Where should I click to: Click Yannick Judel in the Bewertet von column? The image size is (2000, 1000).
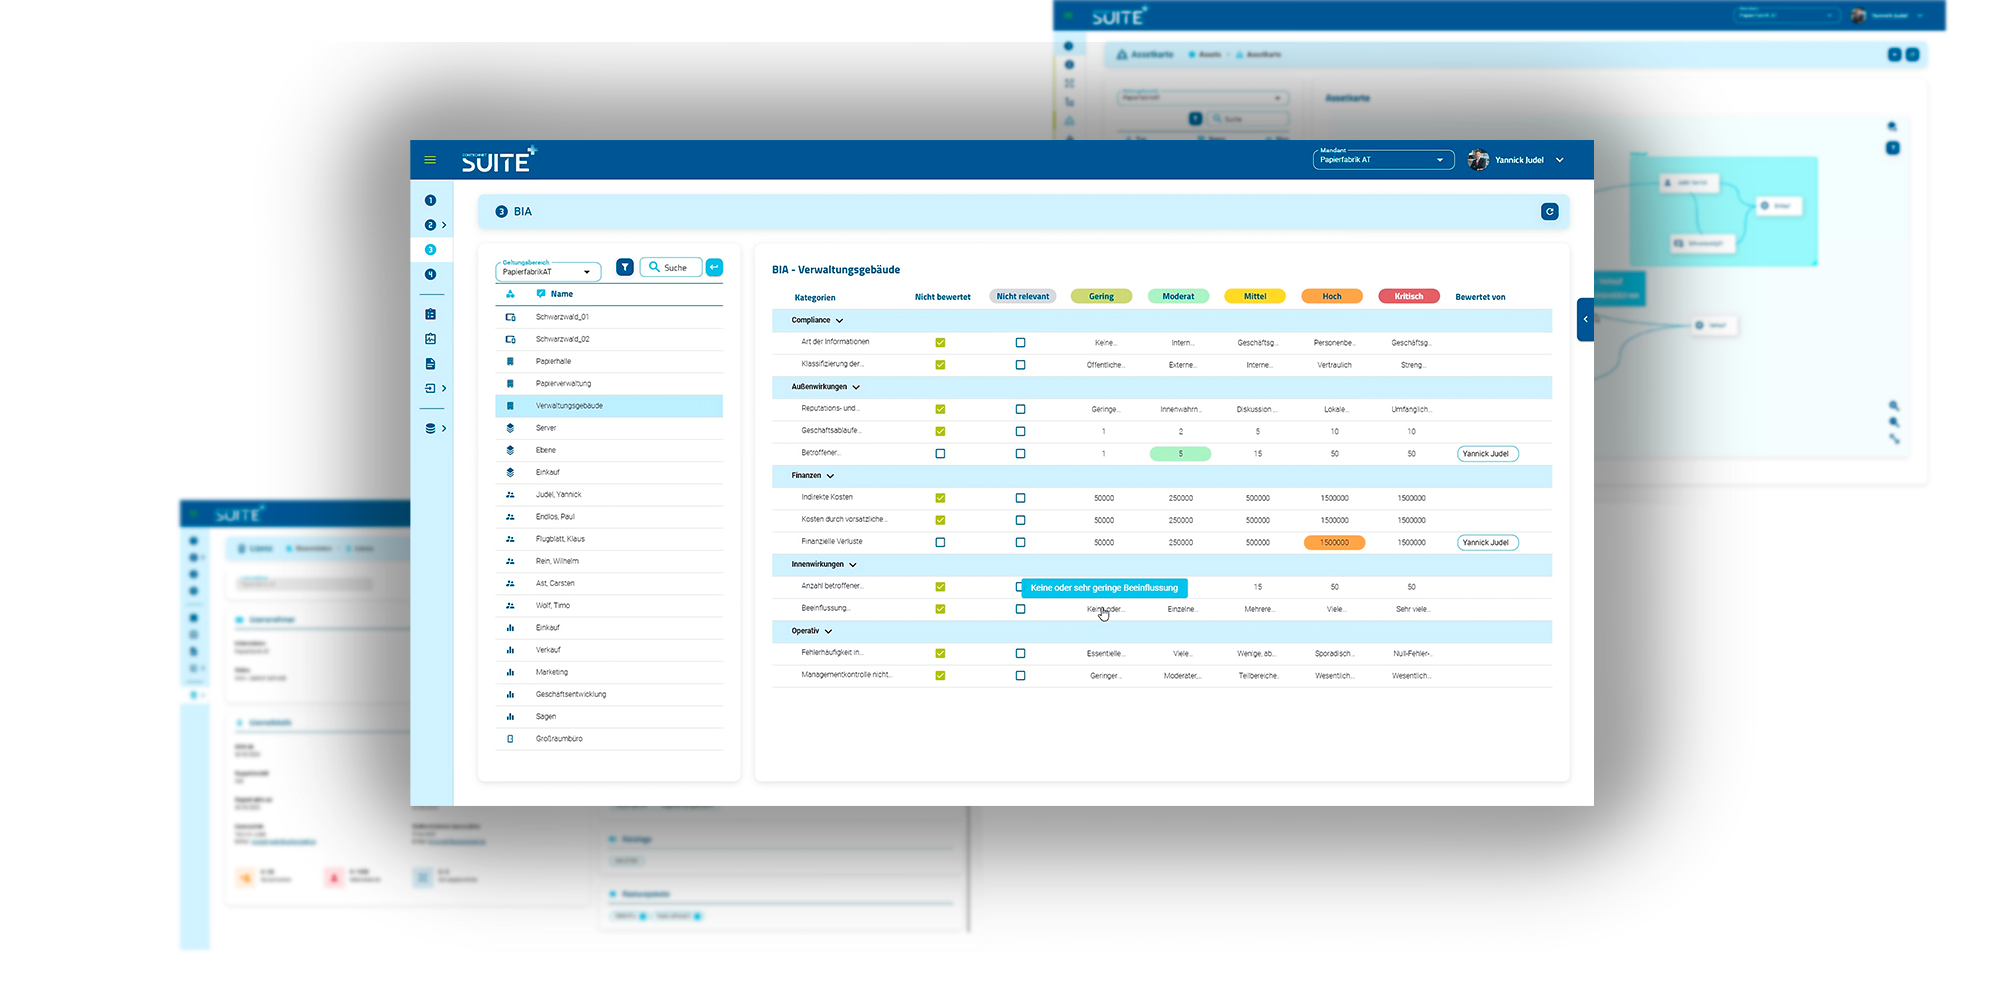click(1487, 453)
